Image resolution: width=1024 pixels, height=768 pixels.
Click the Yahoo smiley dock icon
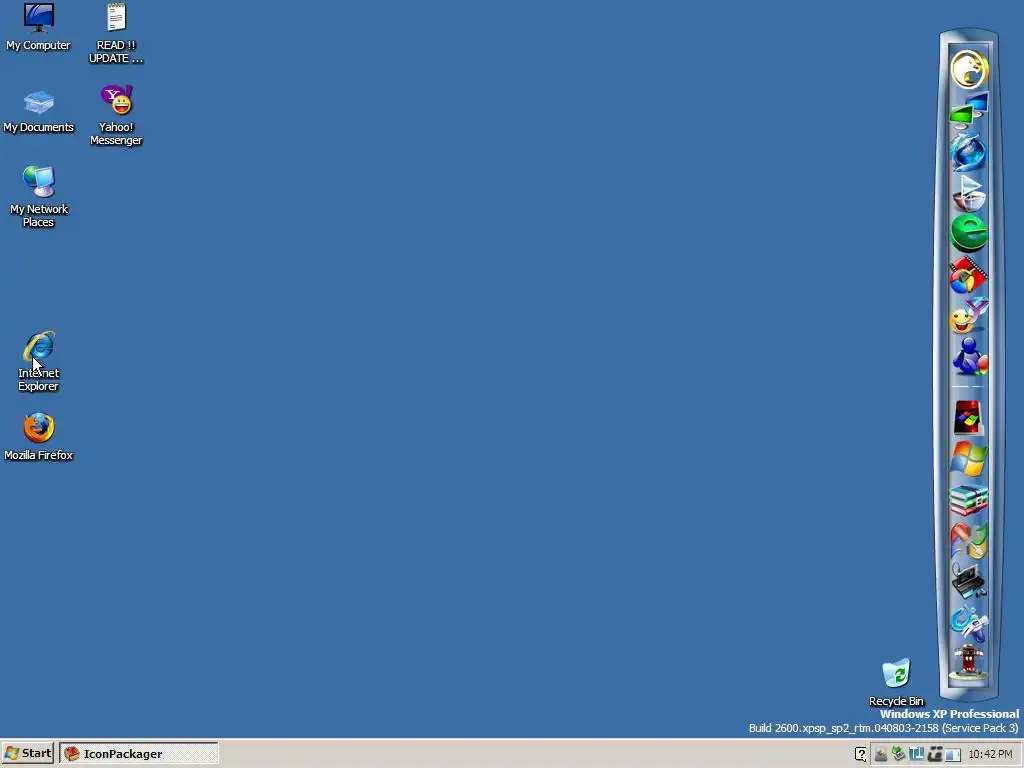coord(969,316)
